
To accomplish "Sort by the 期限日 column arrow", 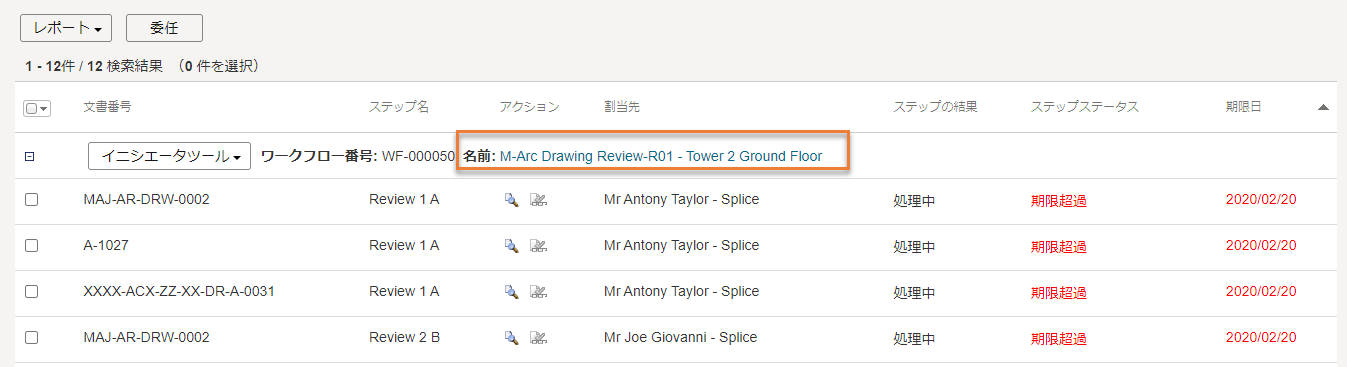I will [1323, 107].
